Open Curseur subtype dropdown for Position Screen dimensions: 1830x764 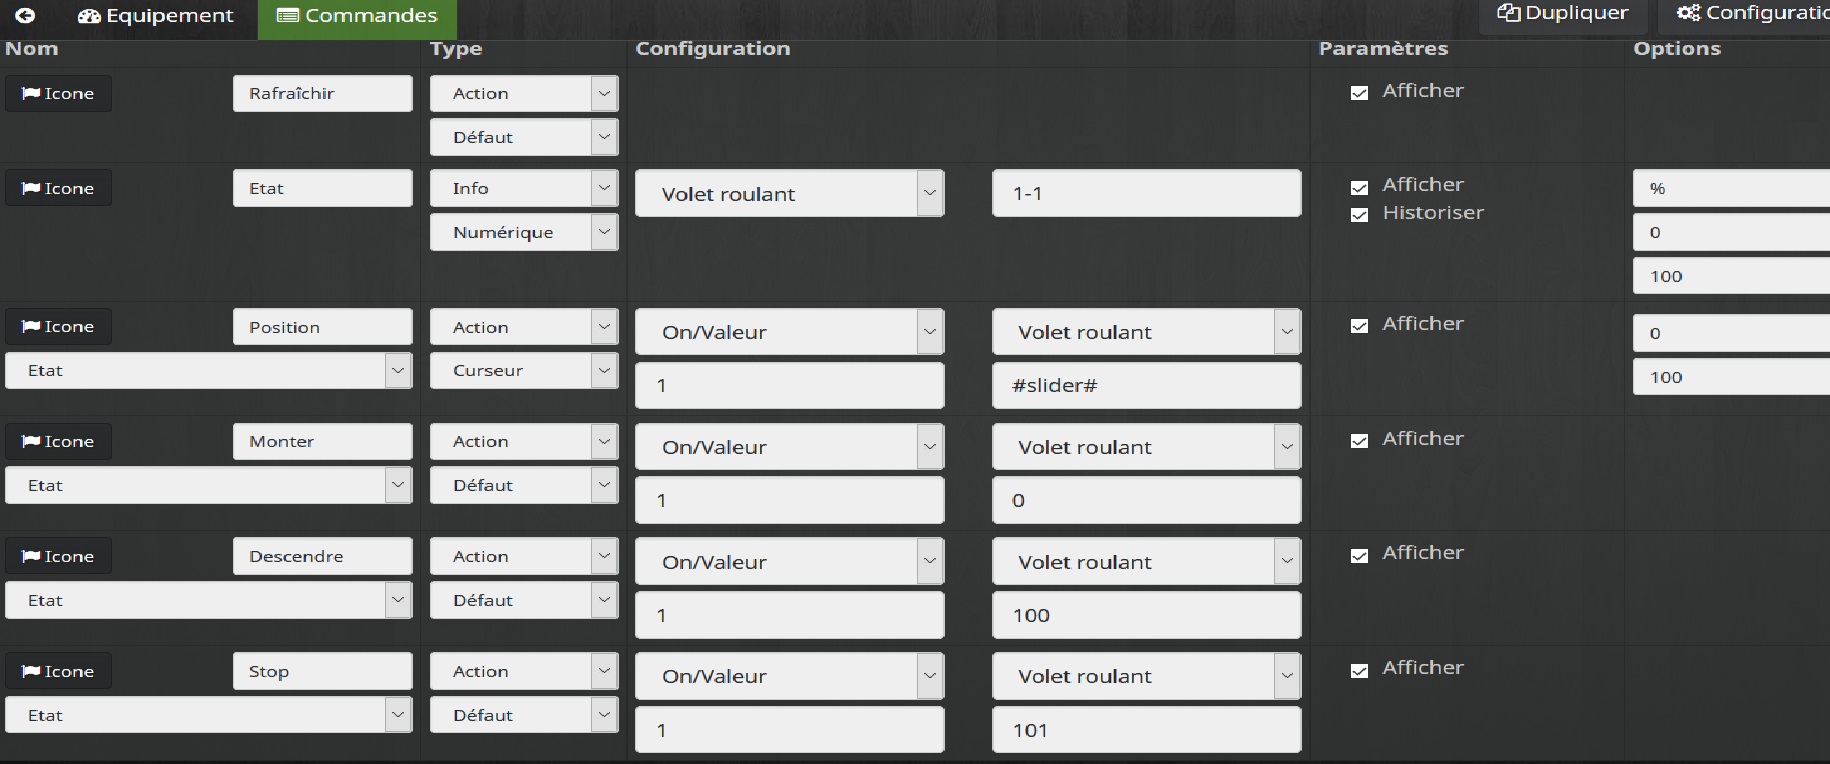click(524, 370)
